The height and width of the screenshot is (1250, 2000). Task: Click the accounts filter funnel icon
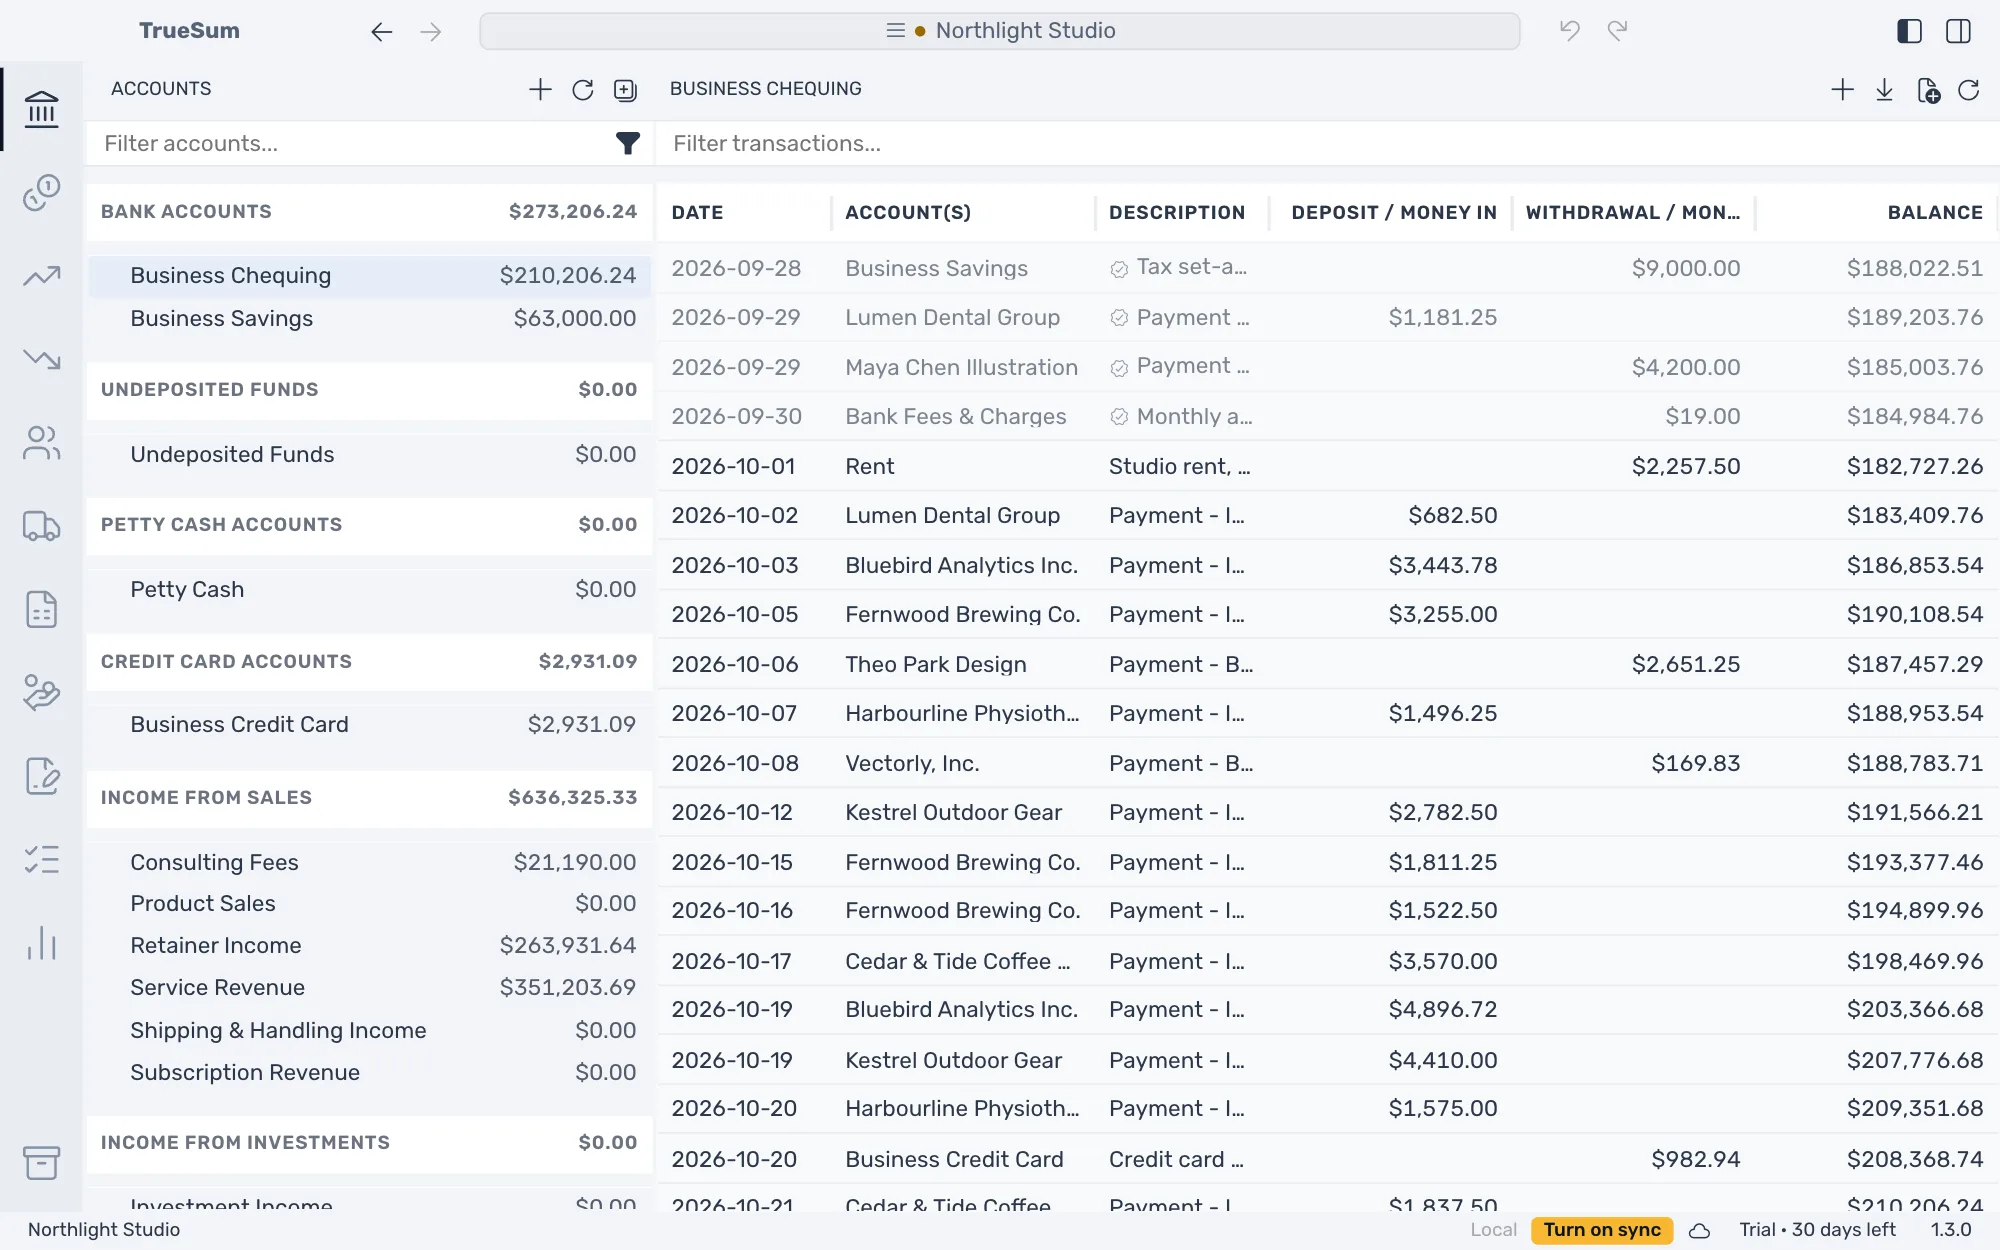(x=628, y=144)
